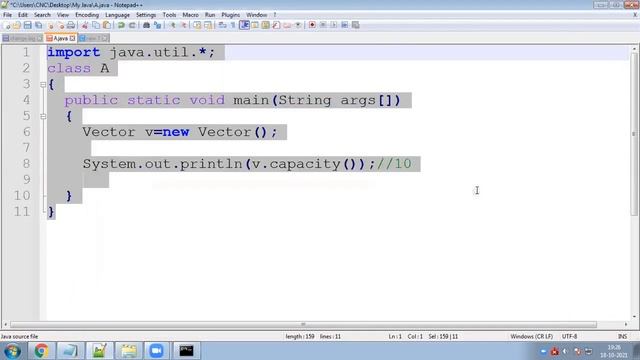
Task: Toggle Word Wrap toolbar icon
Action: (222, 25)
